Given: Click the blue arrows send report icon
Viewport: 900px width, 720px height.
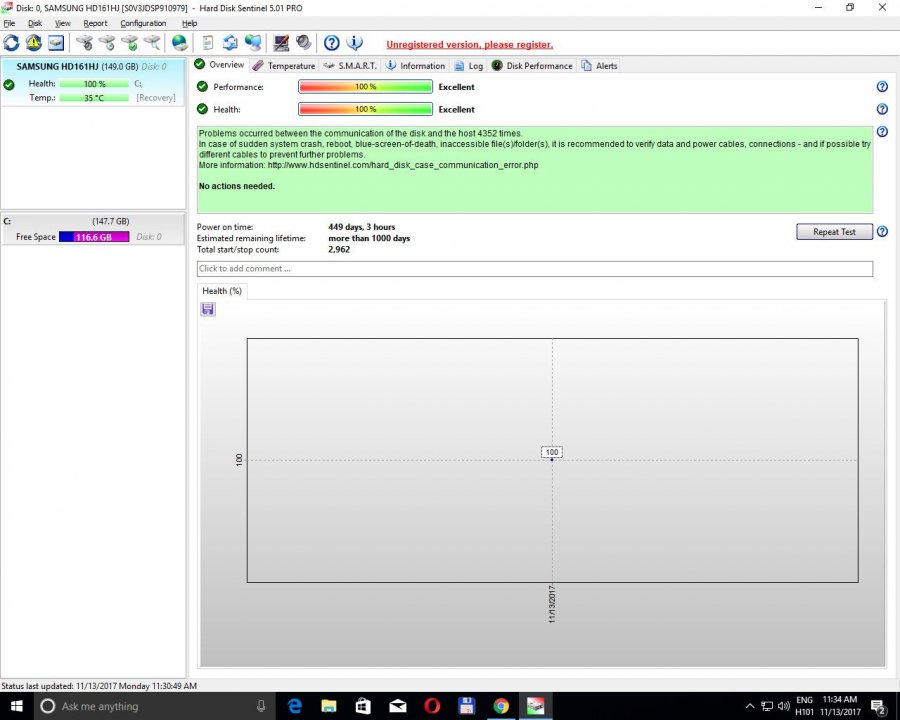Looking at the screenshot, I should (230, 43).
